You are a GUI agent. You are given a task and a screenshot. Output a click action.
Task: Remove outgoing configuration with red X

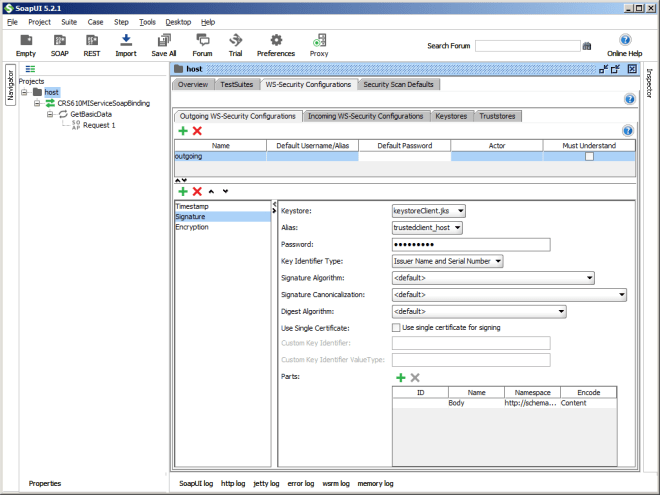point(197,131)
